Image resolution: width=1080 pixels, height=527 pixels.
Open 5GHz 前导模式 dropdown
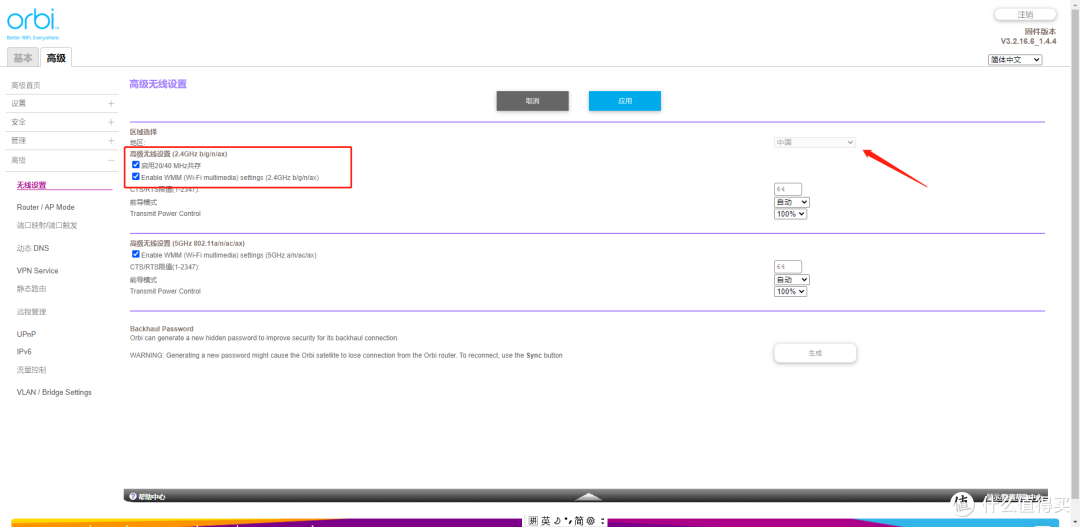pos(791,280)
